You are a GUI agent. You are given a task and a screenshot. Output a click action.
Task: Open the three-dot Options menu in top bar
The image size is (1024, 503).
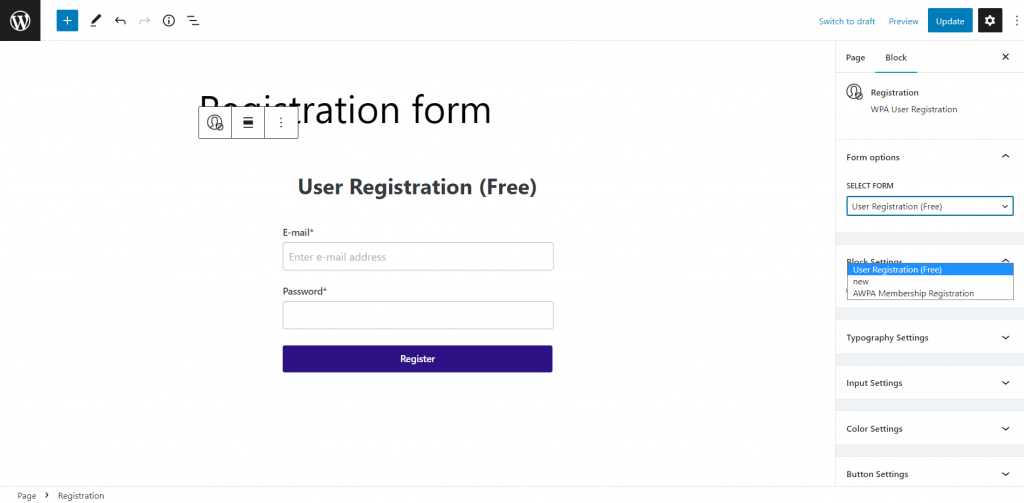click(x=1016, y=21)
